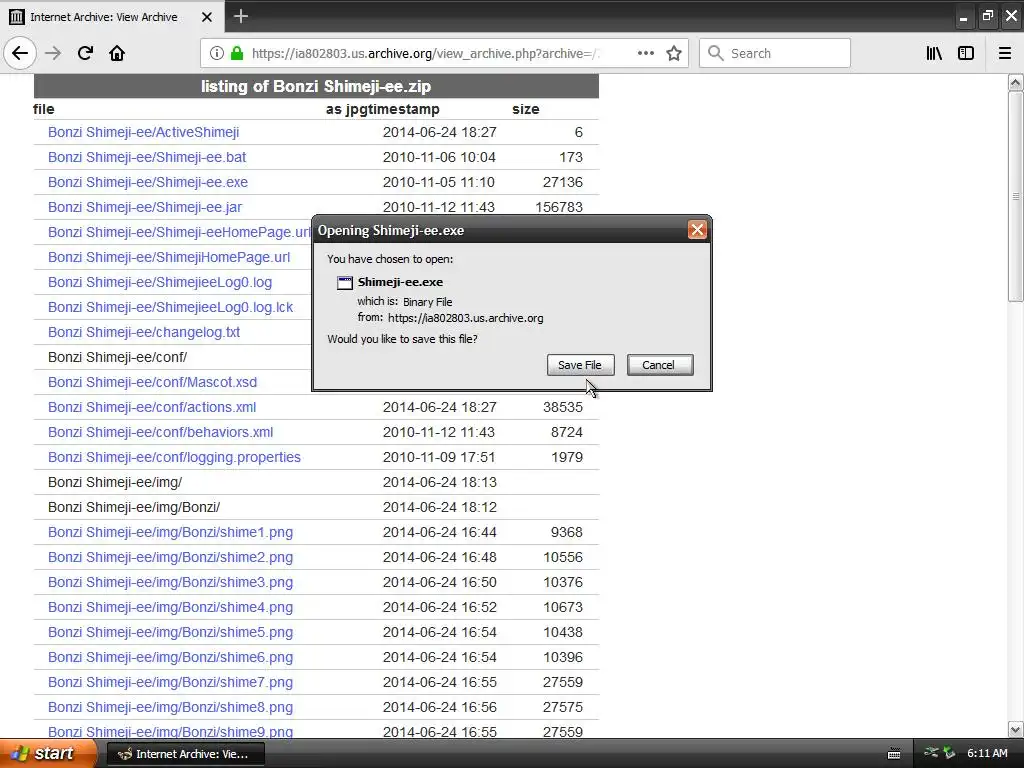This screenshot has width=1024, height=768.
Task: Click the green padlock security icon
Action: [236, 53]
